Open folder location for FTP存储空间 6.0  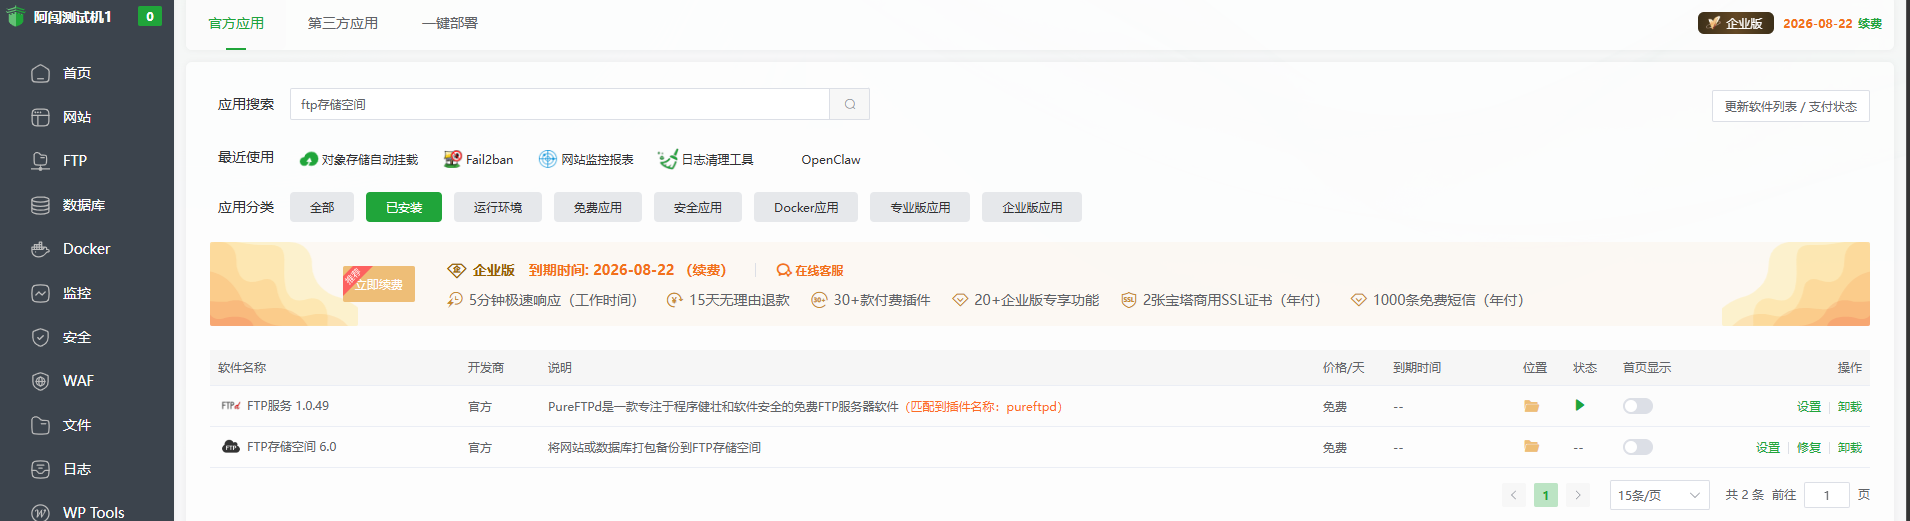click(x=1531, y=447)
